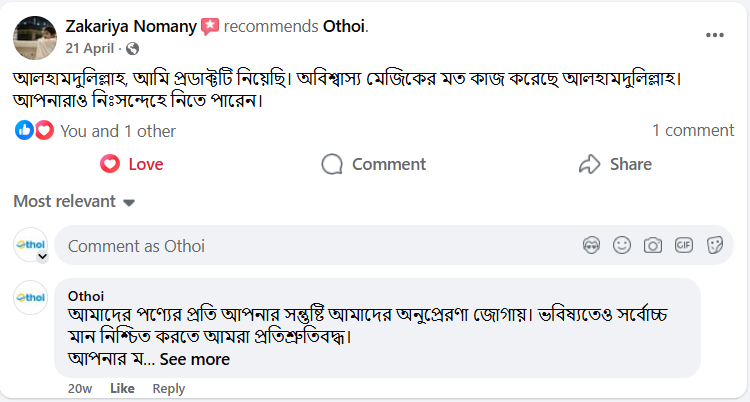Click the avatar sticker icon in comment box
750x402 pixels.
[592, 245]
